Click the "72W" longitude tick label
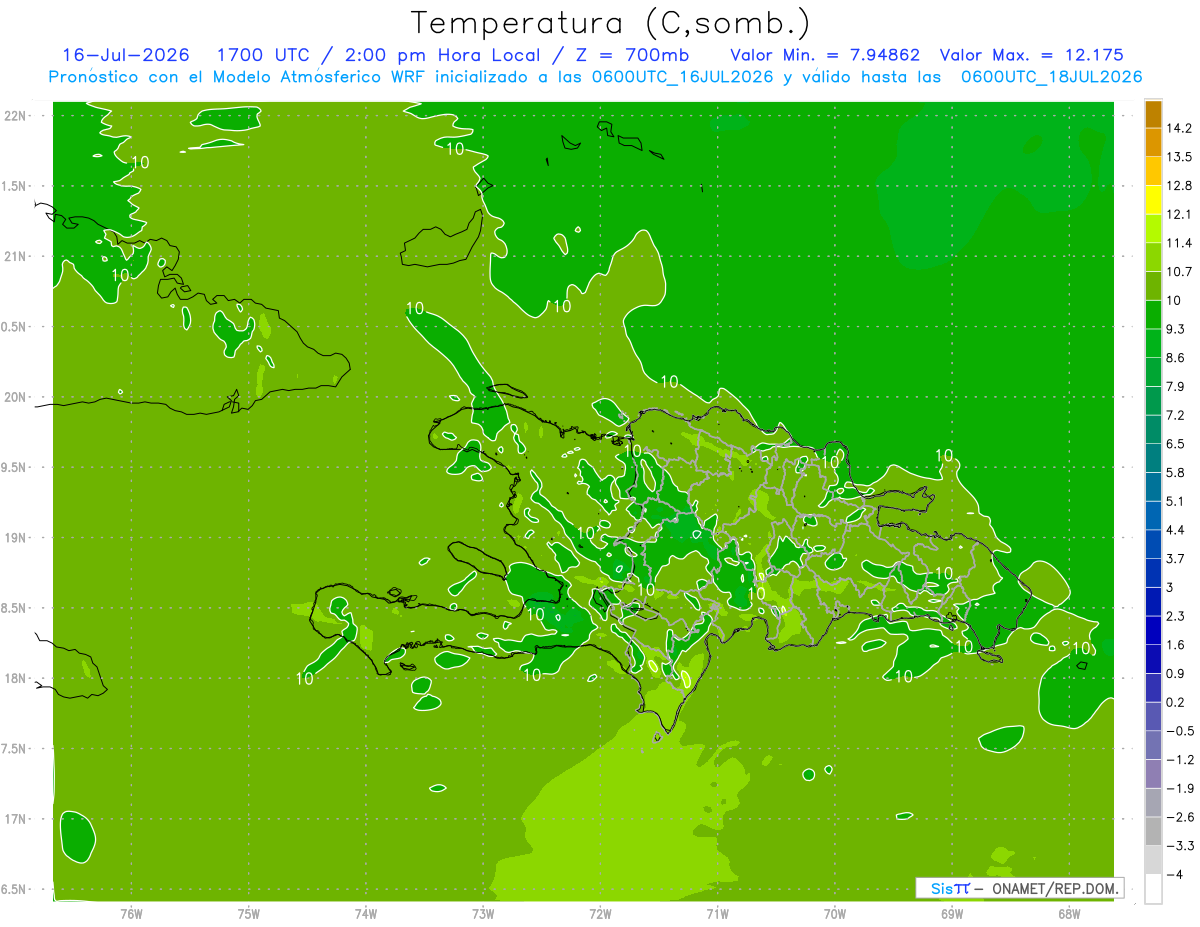 pyautogui.click(x=600, y=914)
